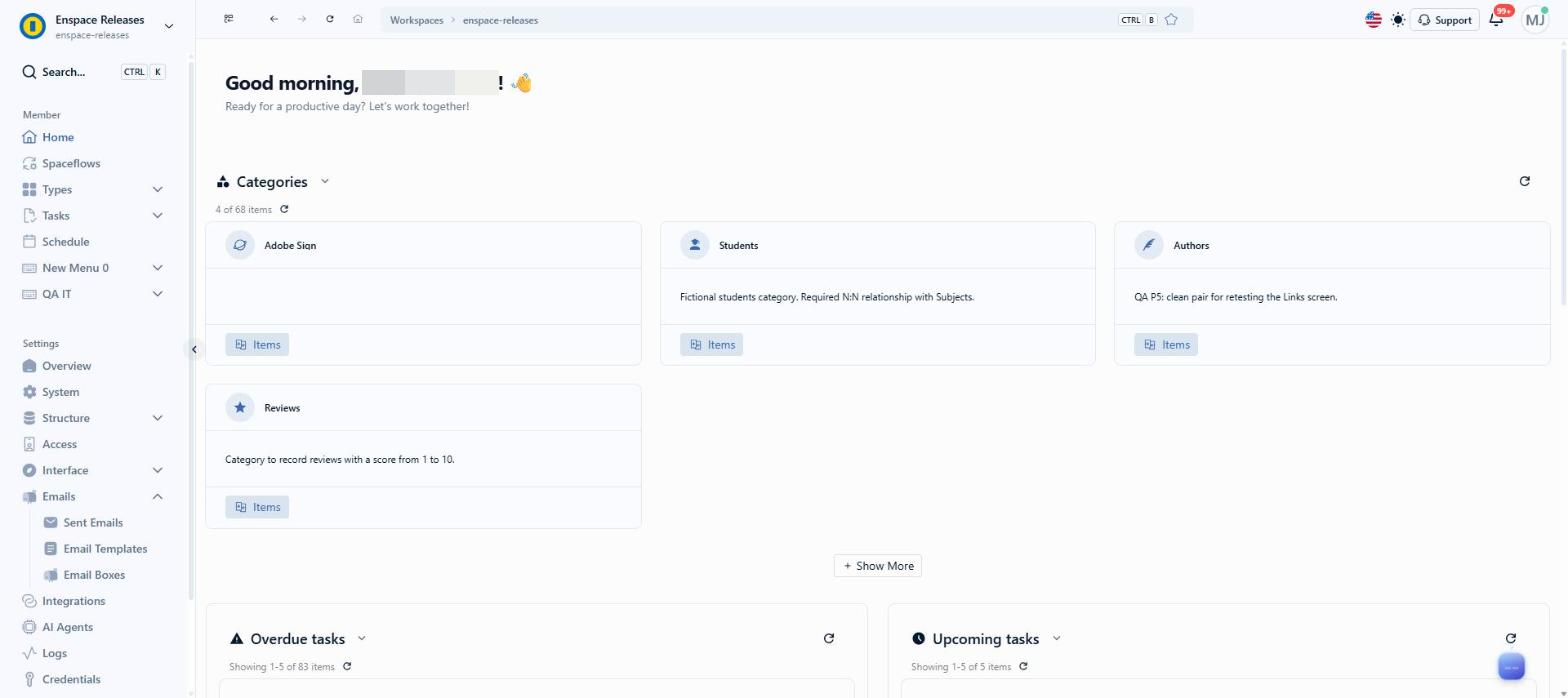Expand the QA IT chevron
Viewport: 1568px width, 698px height.
point(157,293)
